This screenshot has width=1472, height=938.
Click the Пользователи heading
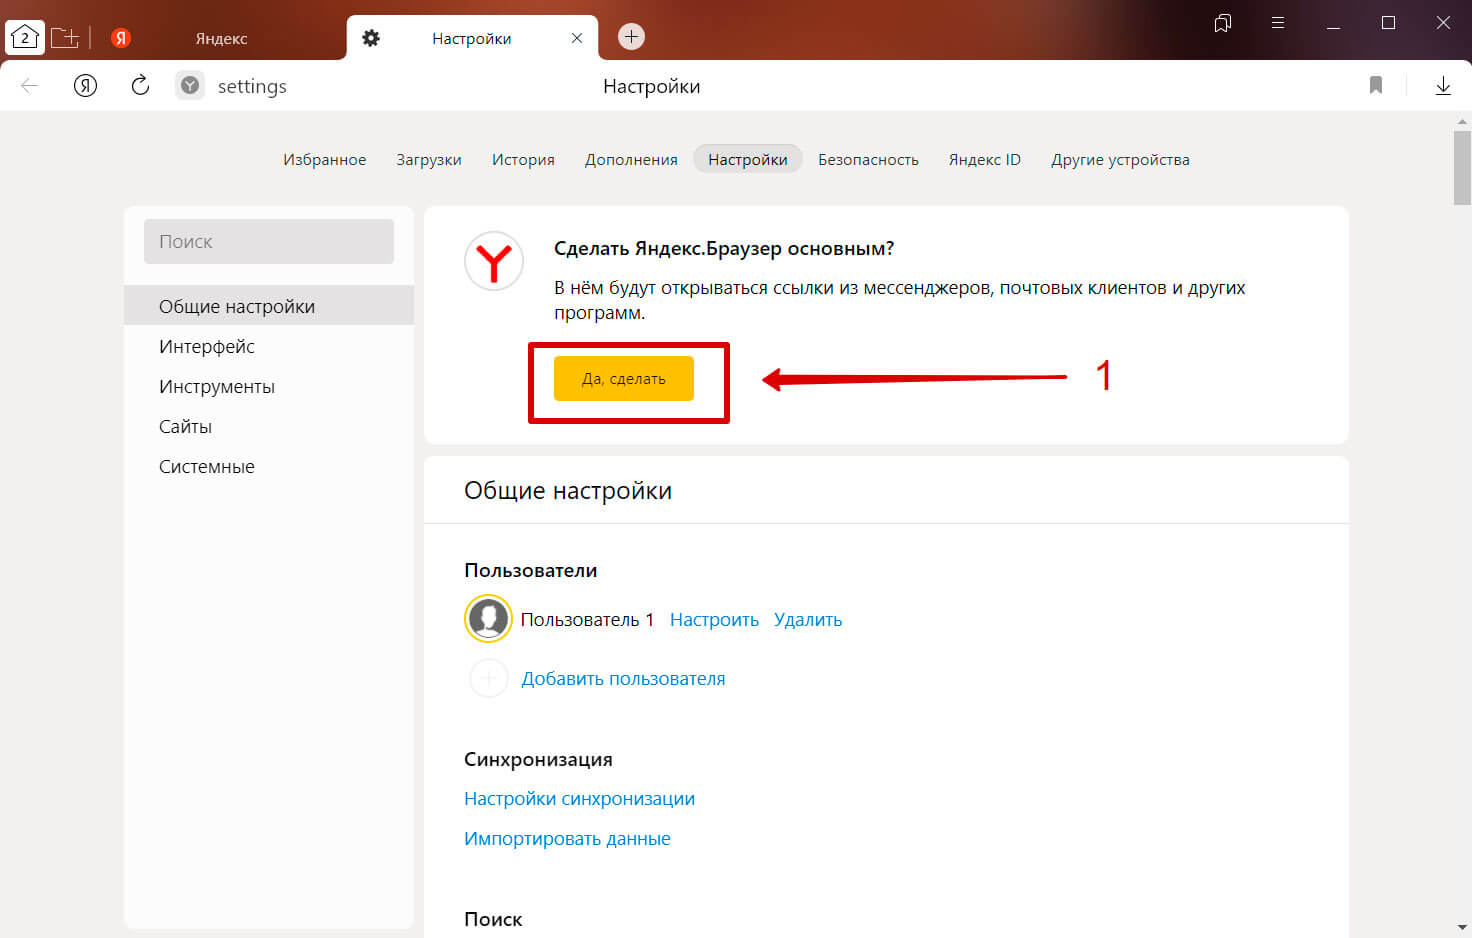tap(530, 570)
